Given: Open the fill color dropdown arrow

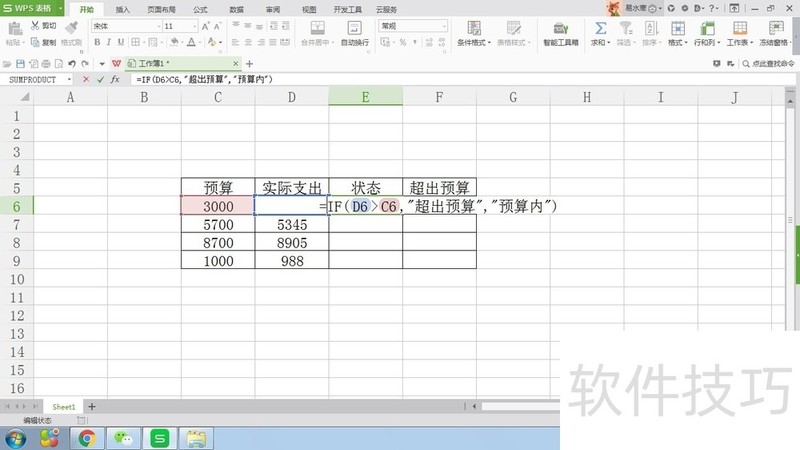Looking at the screenshot, I should pyautogui.click(x=182, y=42).
